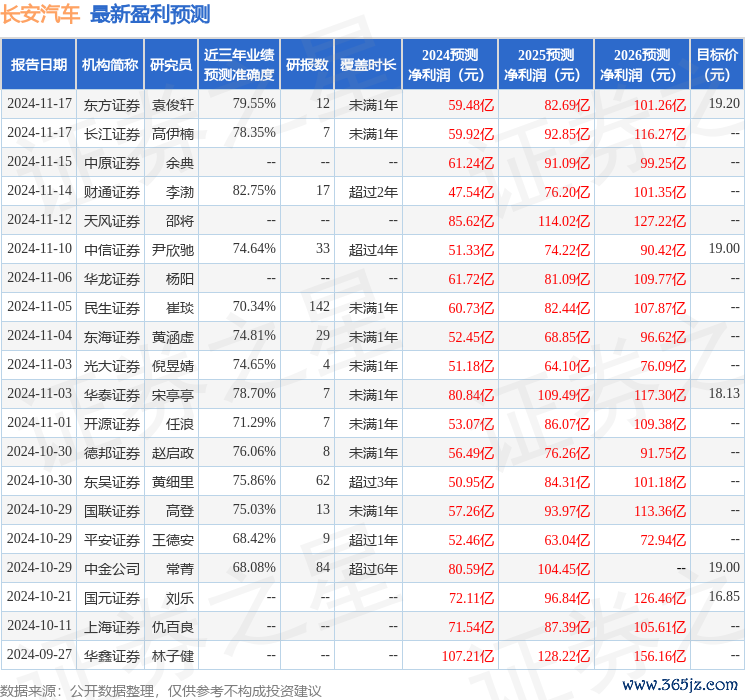Viewport: 745px width, 700px height.
Task: Select the 上海证券 institution cell
Action: [112, 626]
